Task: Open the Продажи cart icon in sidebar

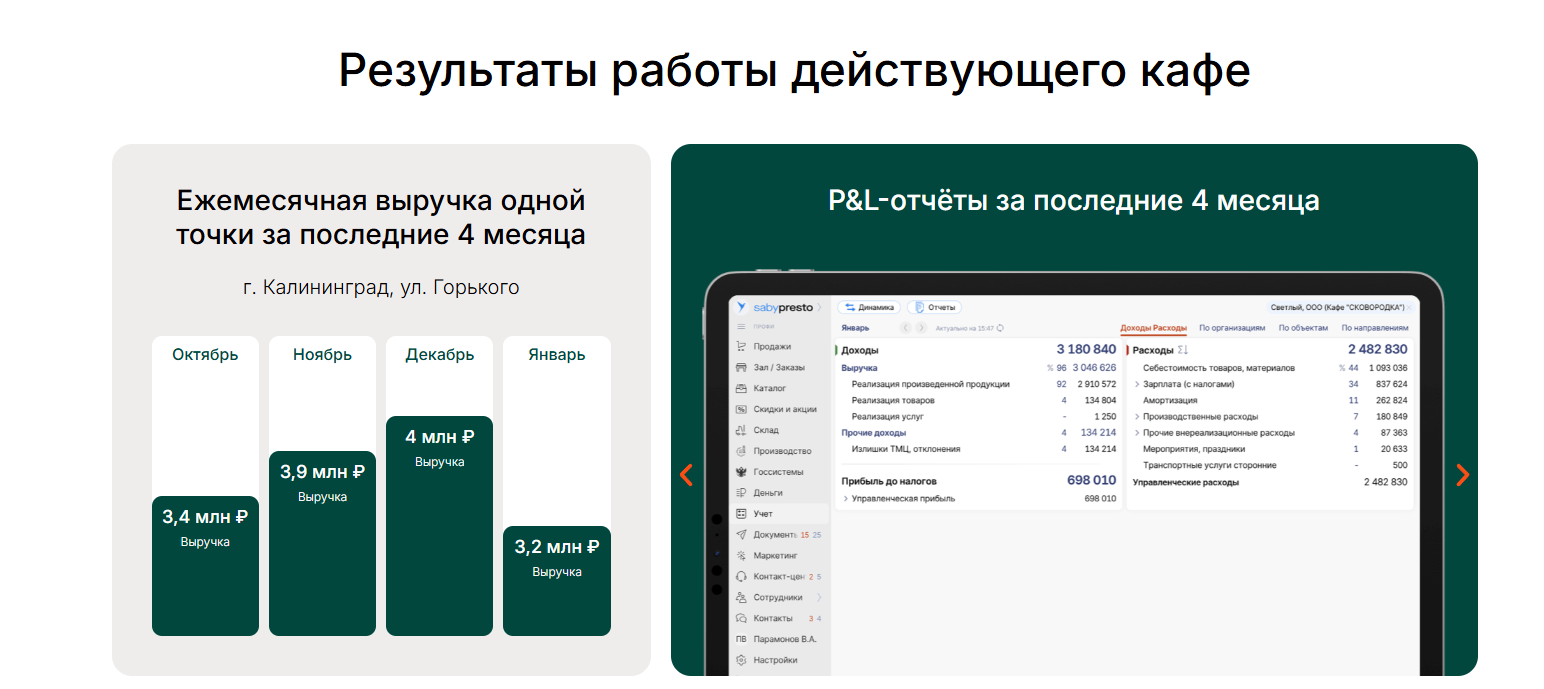Action: (741, 346)
